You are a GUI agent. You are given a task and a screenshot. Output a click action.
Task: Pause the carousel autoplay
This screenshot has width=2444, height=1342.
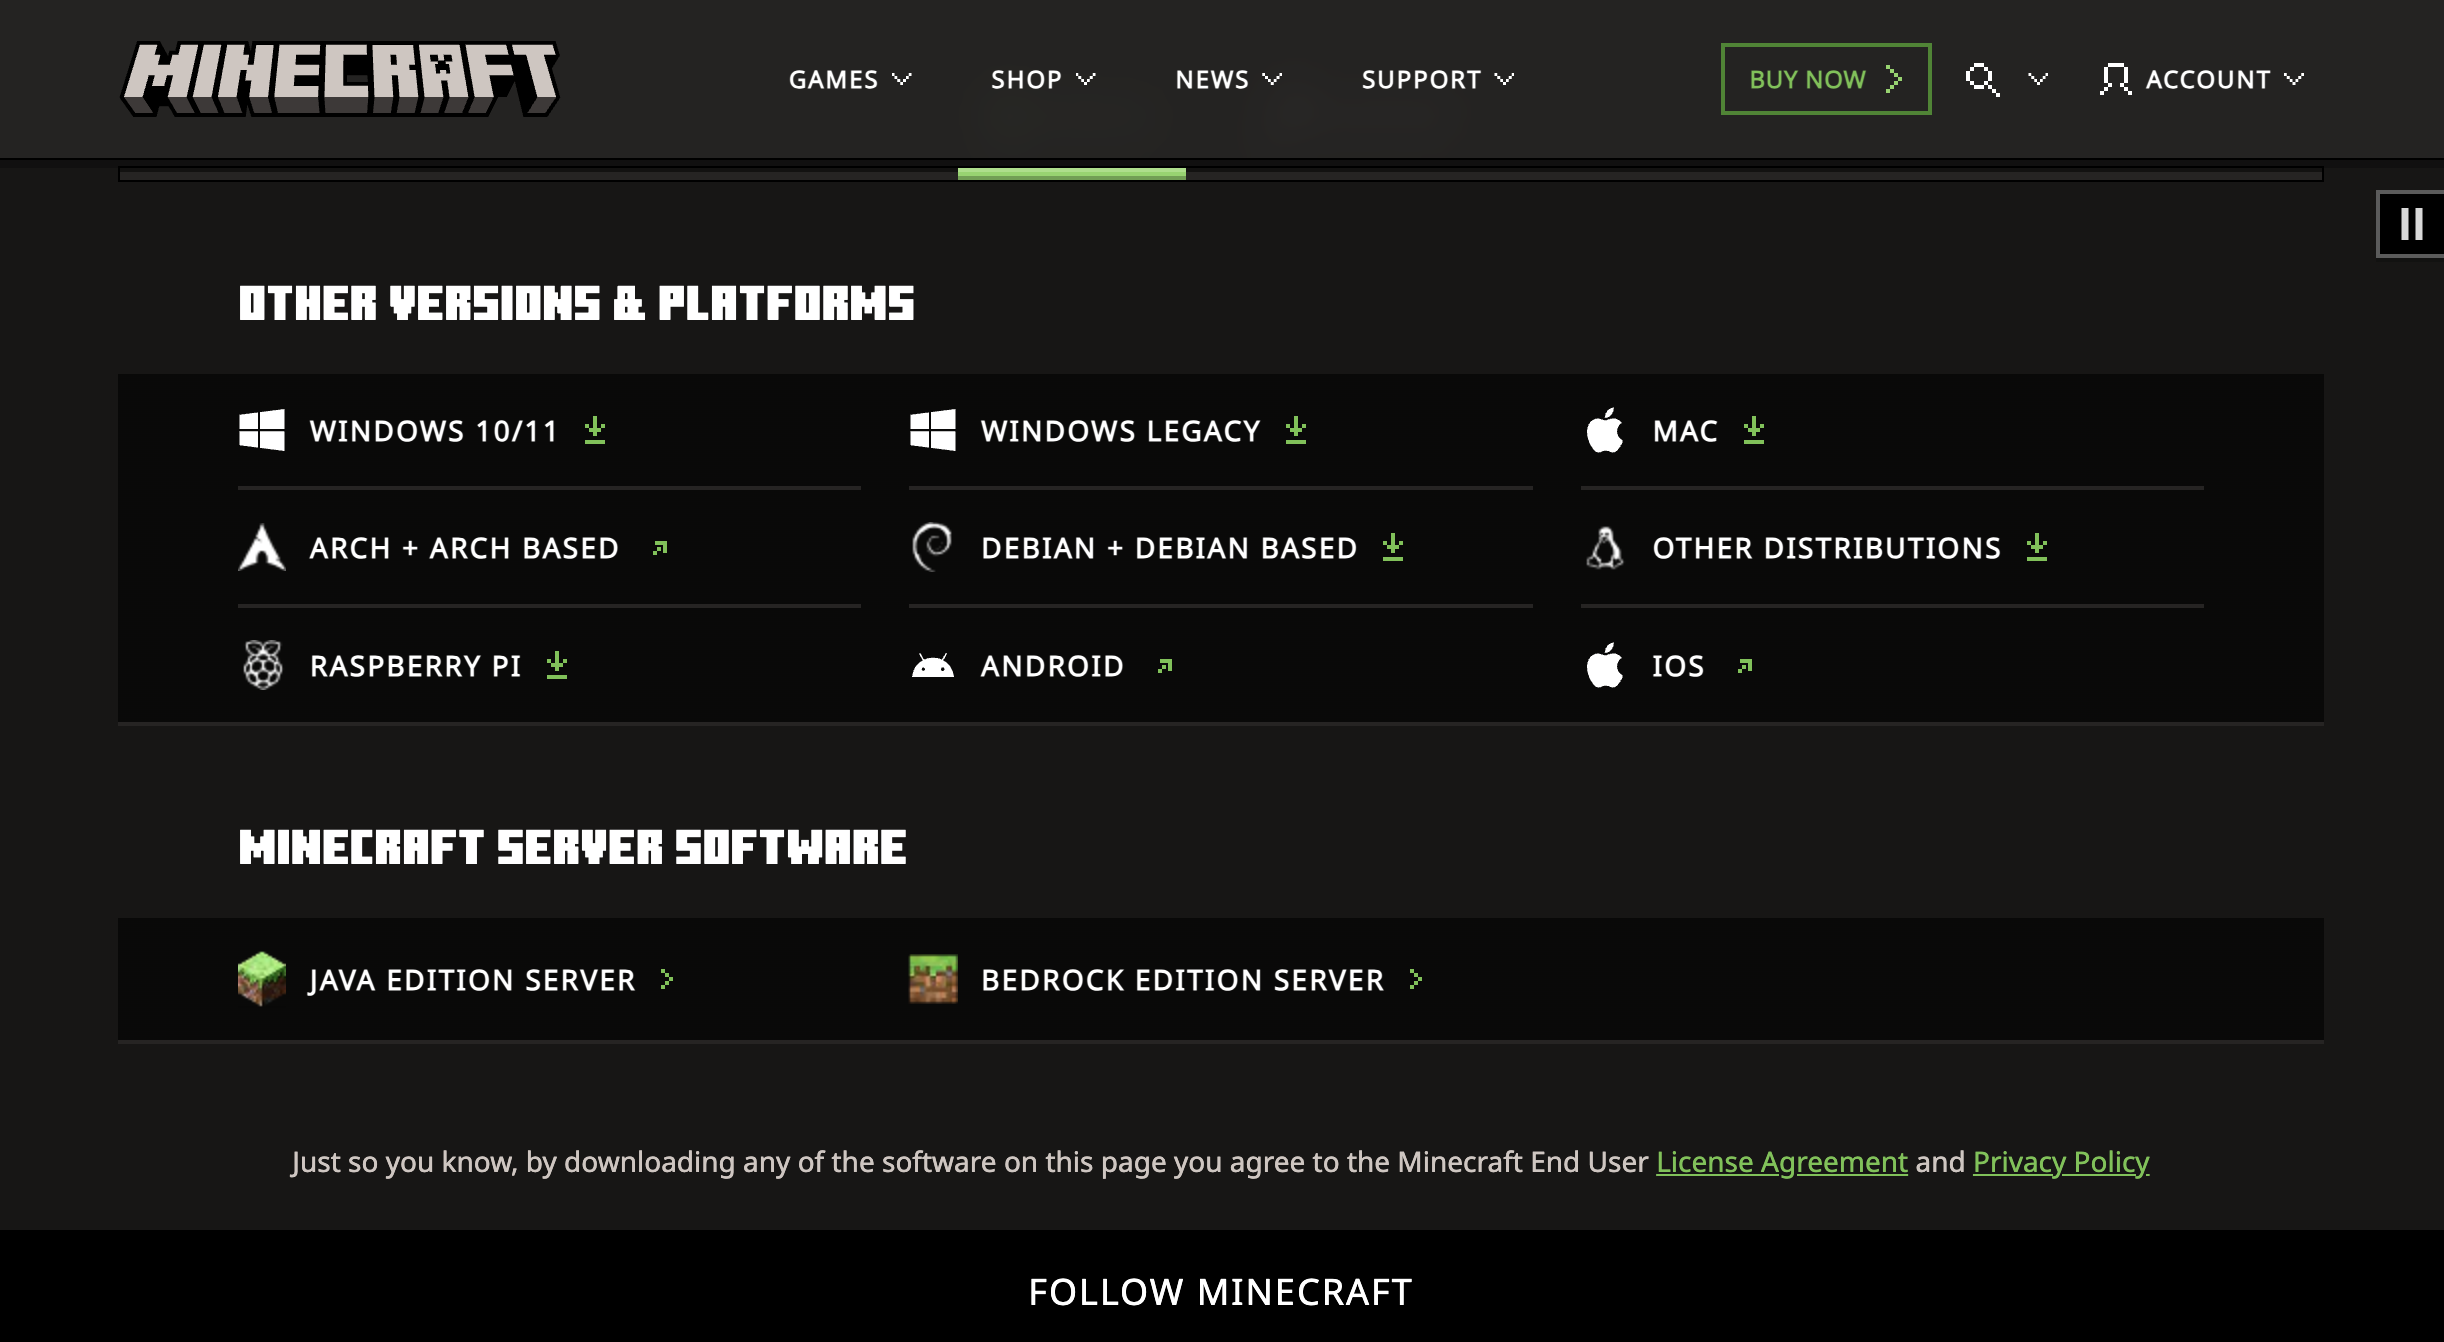point(2411,224)
